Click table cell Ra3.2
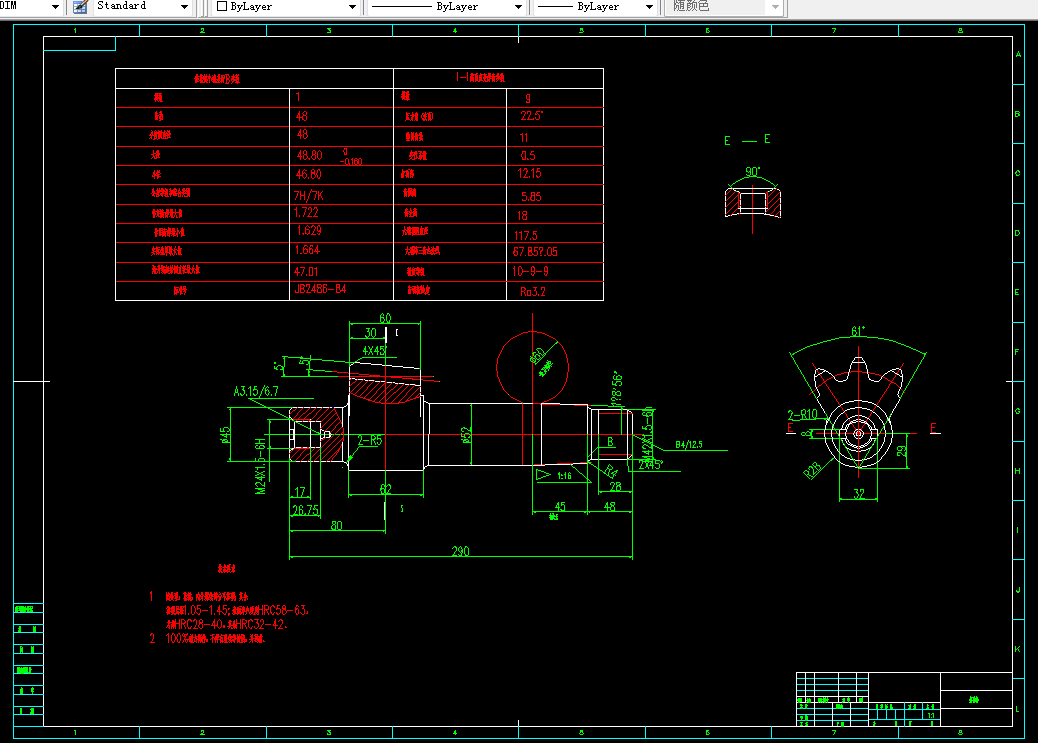The image size is (1038, 743). coord(533,292)
